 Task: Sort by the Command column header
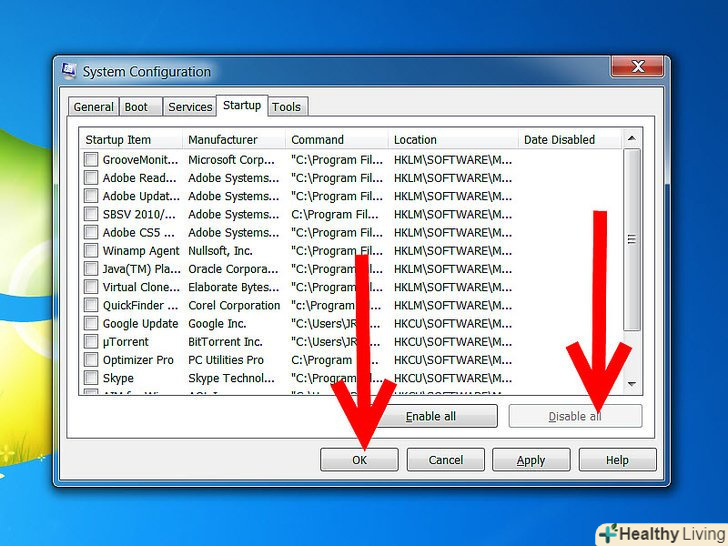click(337, 139)
